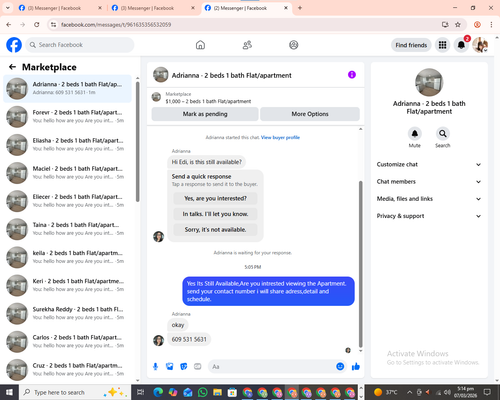This screenshot has height=400, width=500.
Task: Send quick reply 'Yes, are you interested?'
Action: click(x=215, y=198)
